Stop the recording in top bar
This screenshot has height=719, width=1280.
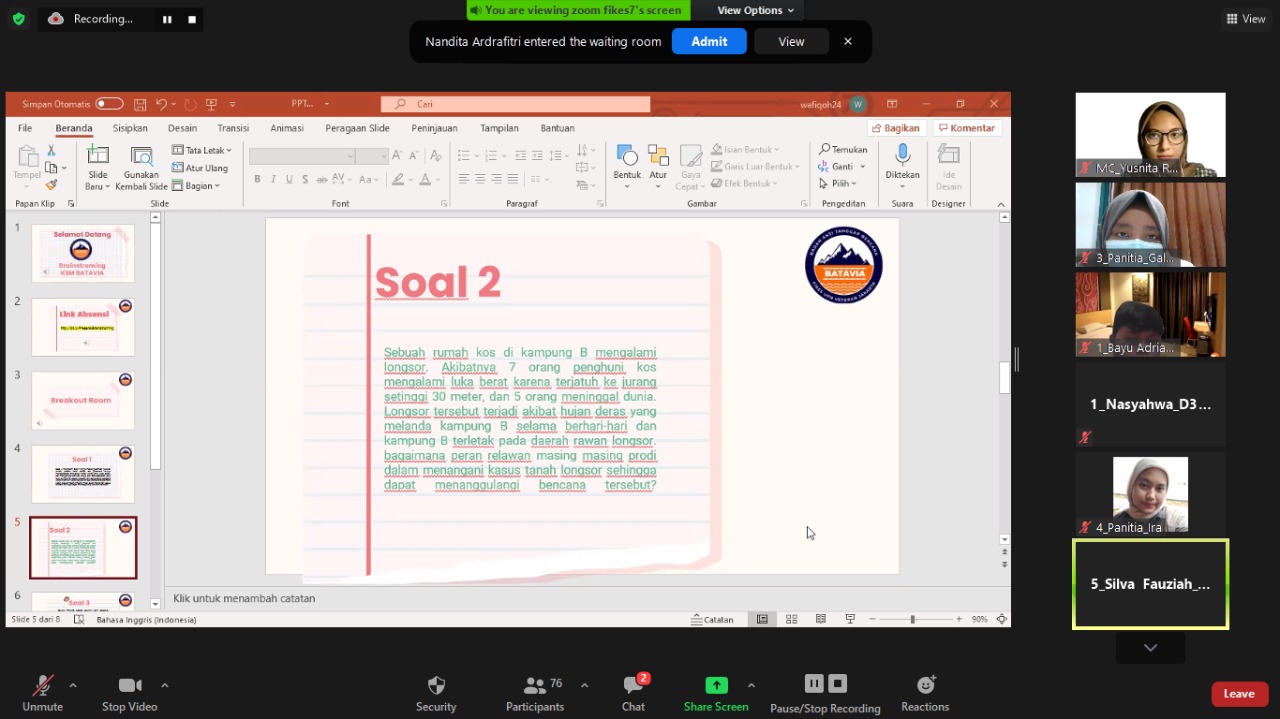pos(192,19)
